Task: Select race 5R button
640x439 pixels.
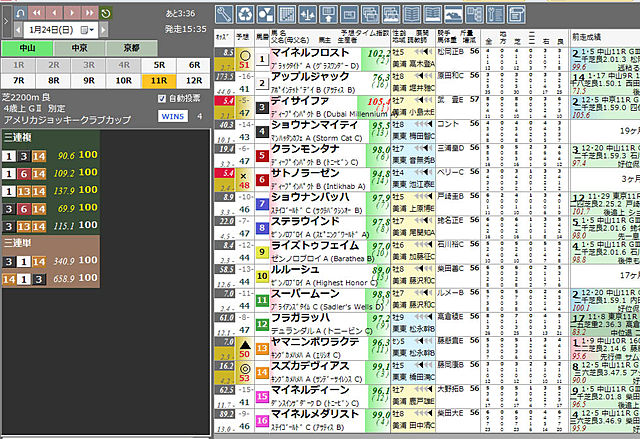Action: tap(158, 63)
